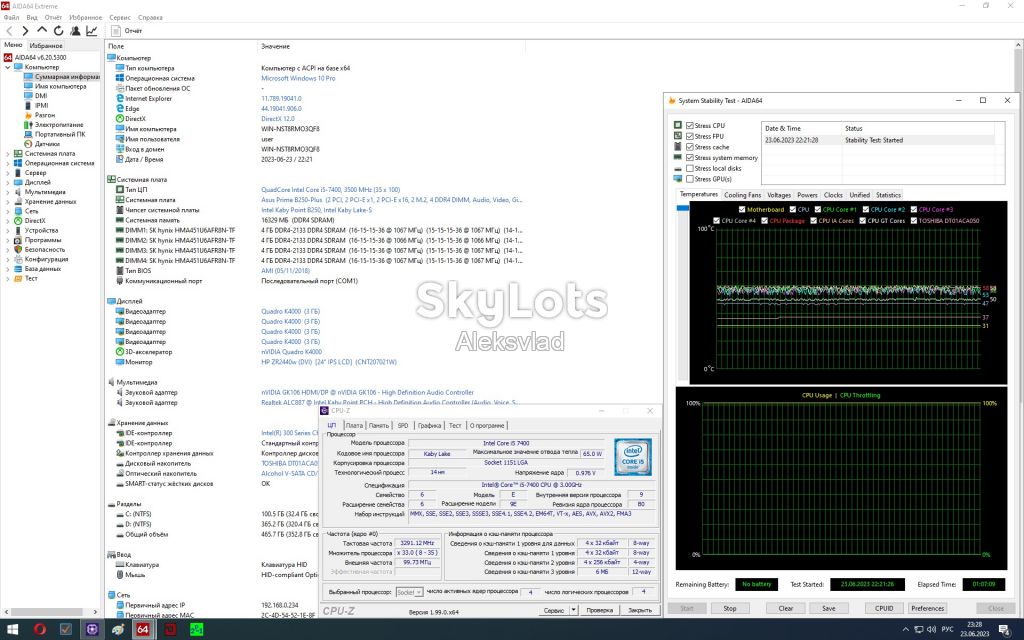Refresh the AIDA64 page
Screen dimensions: 1024x640
click(x=59, y=31)
